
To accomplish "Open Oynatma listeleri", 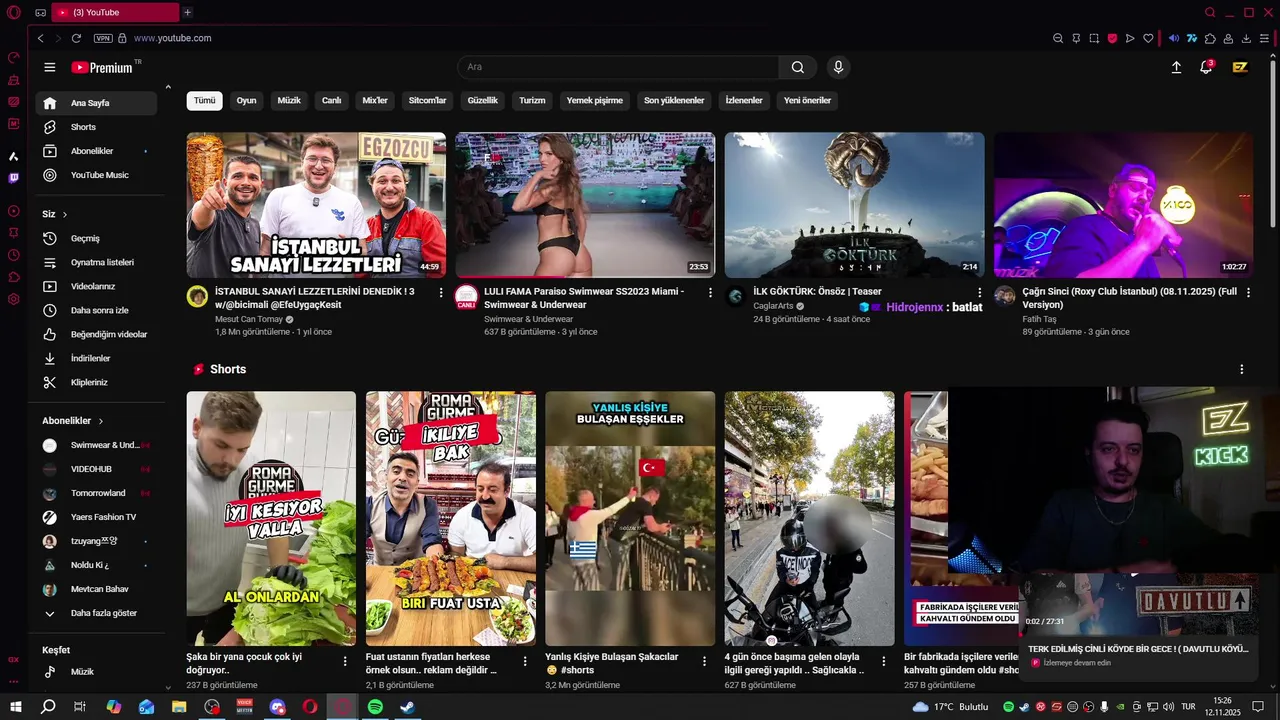I will pyautogui.click(x=96, y=262).
